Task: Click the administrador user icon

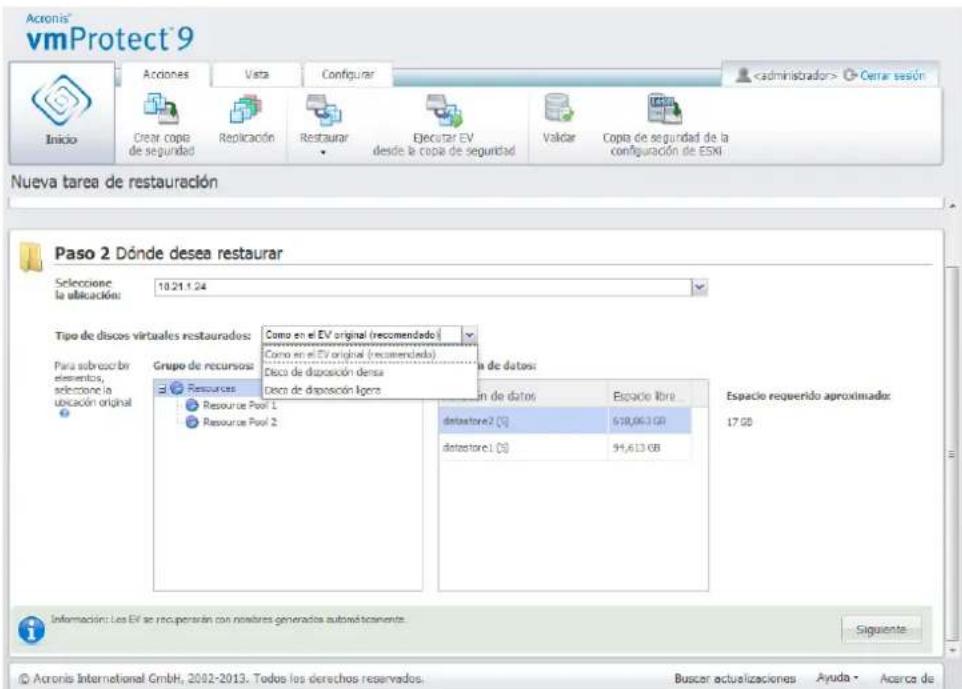Action: [743, 75]
